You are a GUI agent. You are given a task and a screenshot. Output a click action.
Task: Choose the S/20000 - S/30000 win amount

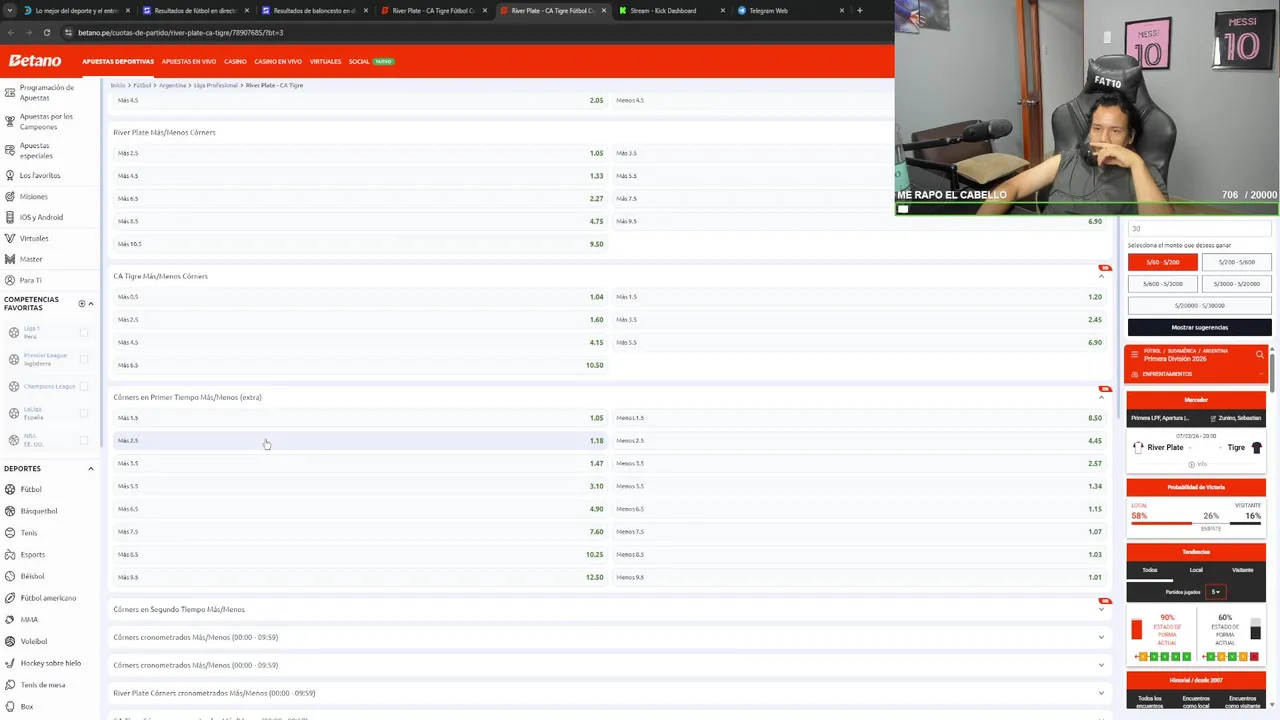click(x=1200, y=305)
